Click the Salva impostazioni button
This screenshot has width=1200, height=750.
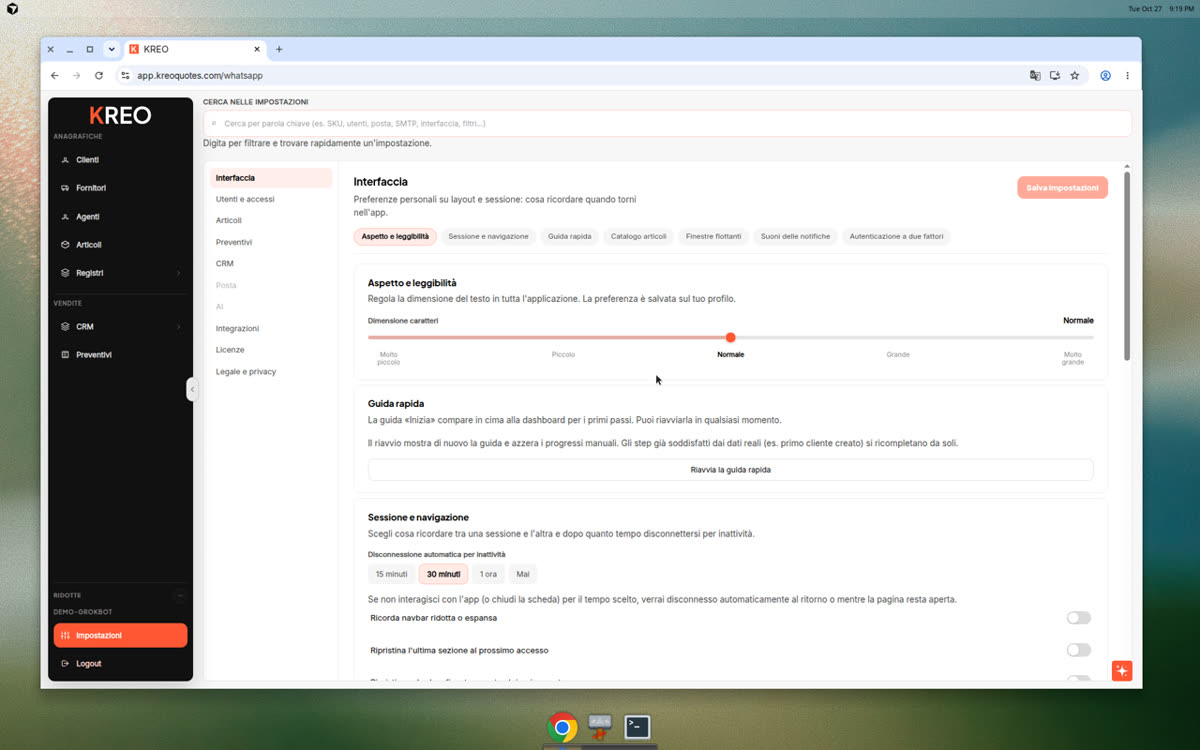[1062, 188]
